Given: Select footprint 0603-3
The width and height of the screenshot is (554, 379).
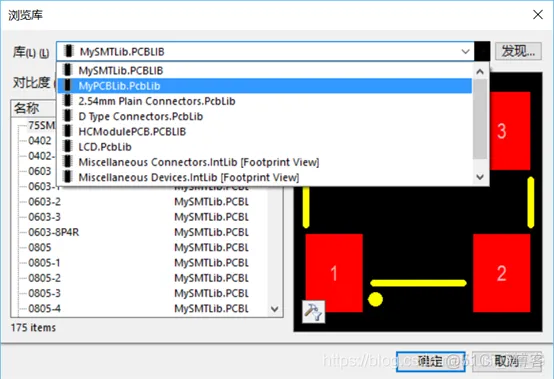Looking at the screenshot, I should tap(44, 217).
